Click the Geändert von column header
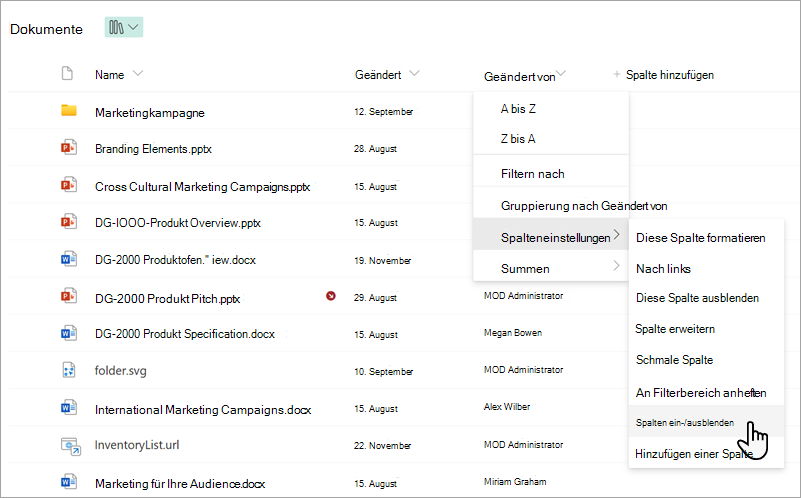The width and height of the screenshot is (801, 498). point(520,77)
